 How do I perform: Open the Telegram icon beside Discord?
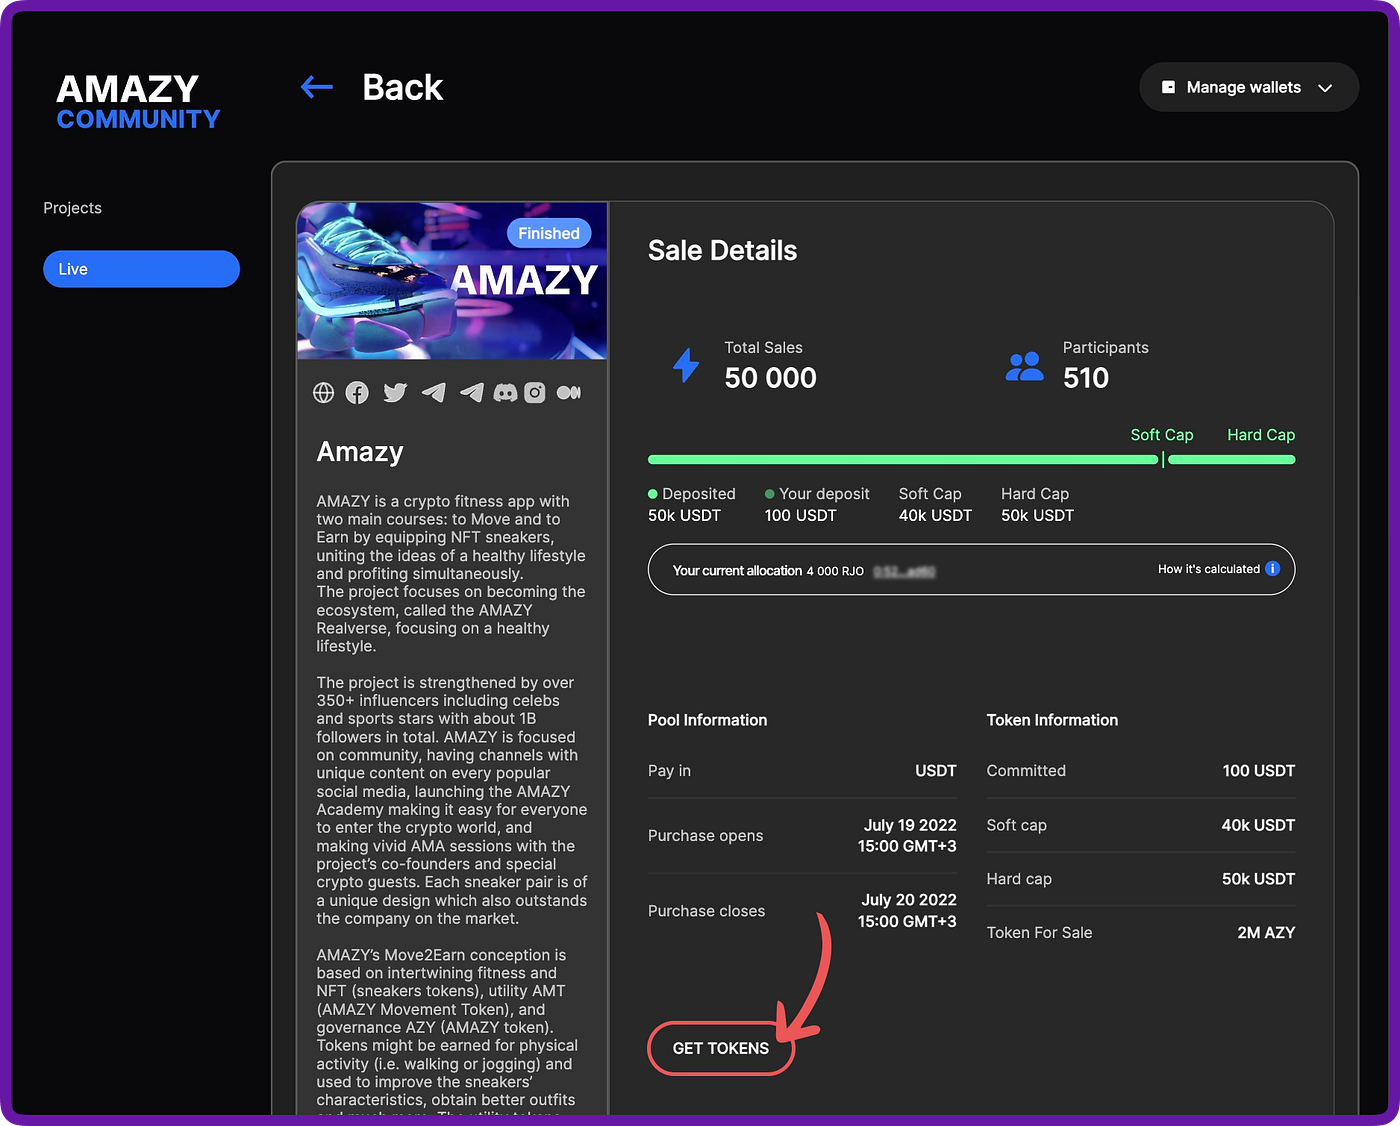(471, 393)
